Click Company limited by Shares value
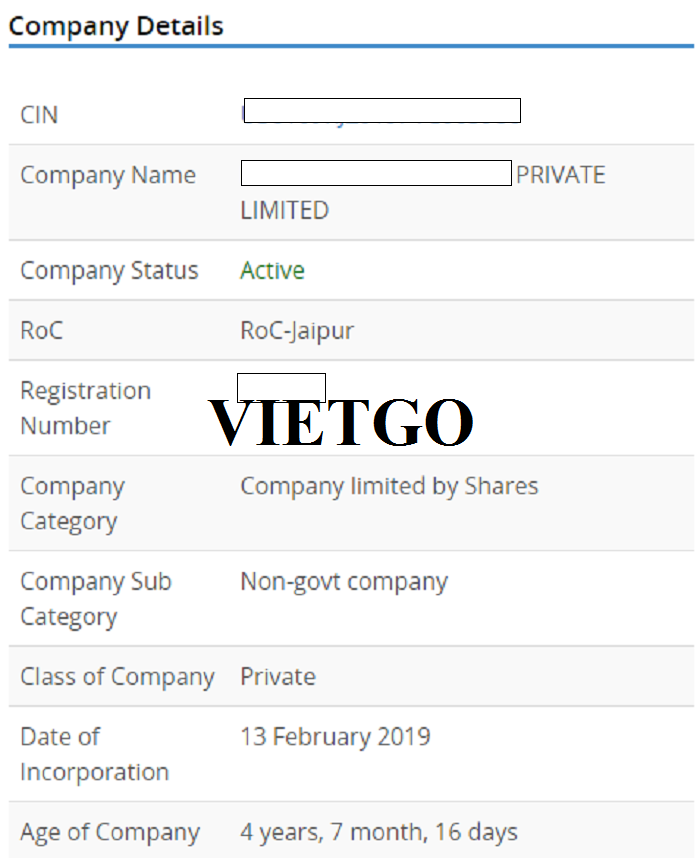Viewport: 700px width, 858px height. click(x=389, y=486)
